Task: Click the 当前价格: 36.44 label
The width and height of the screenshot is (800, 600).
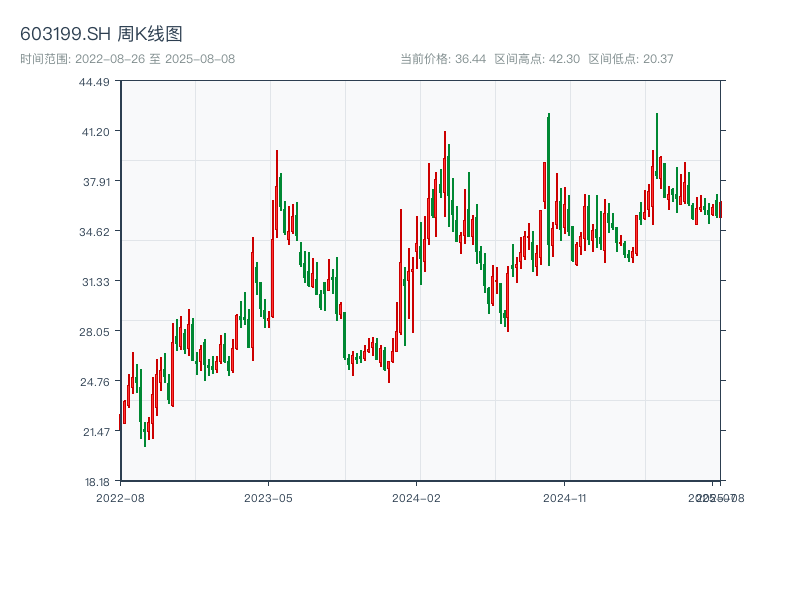Action: coord(443,59)
